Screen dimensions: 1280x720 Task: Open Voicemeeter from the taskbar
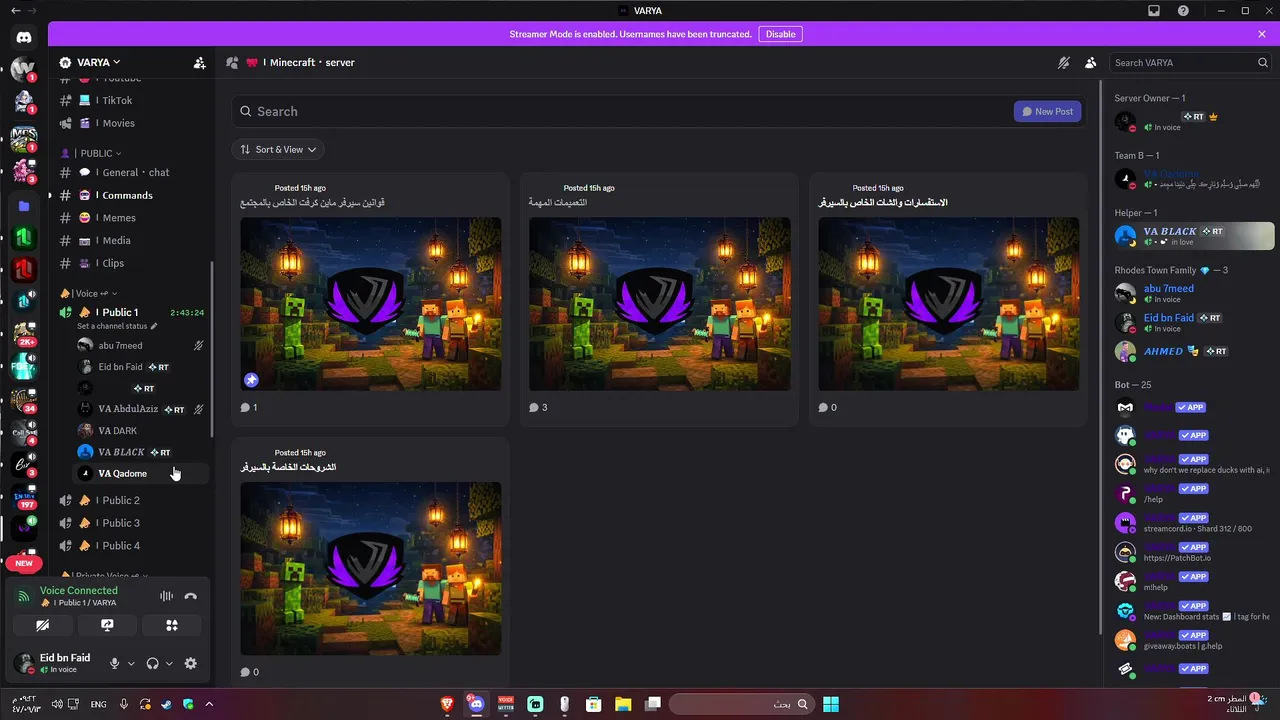tap(505, 704)
